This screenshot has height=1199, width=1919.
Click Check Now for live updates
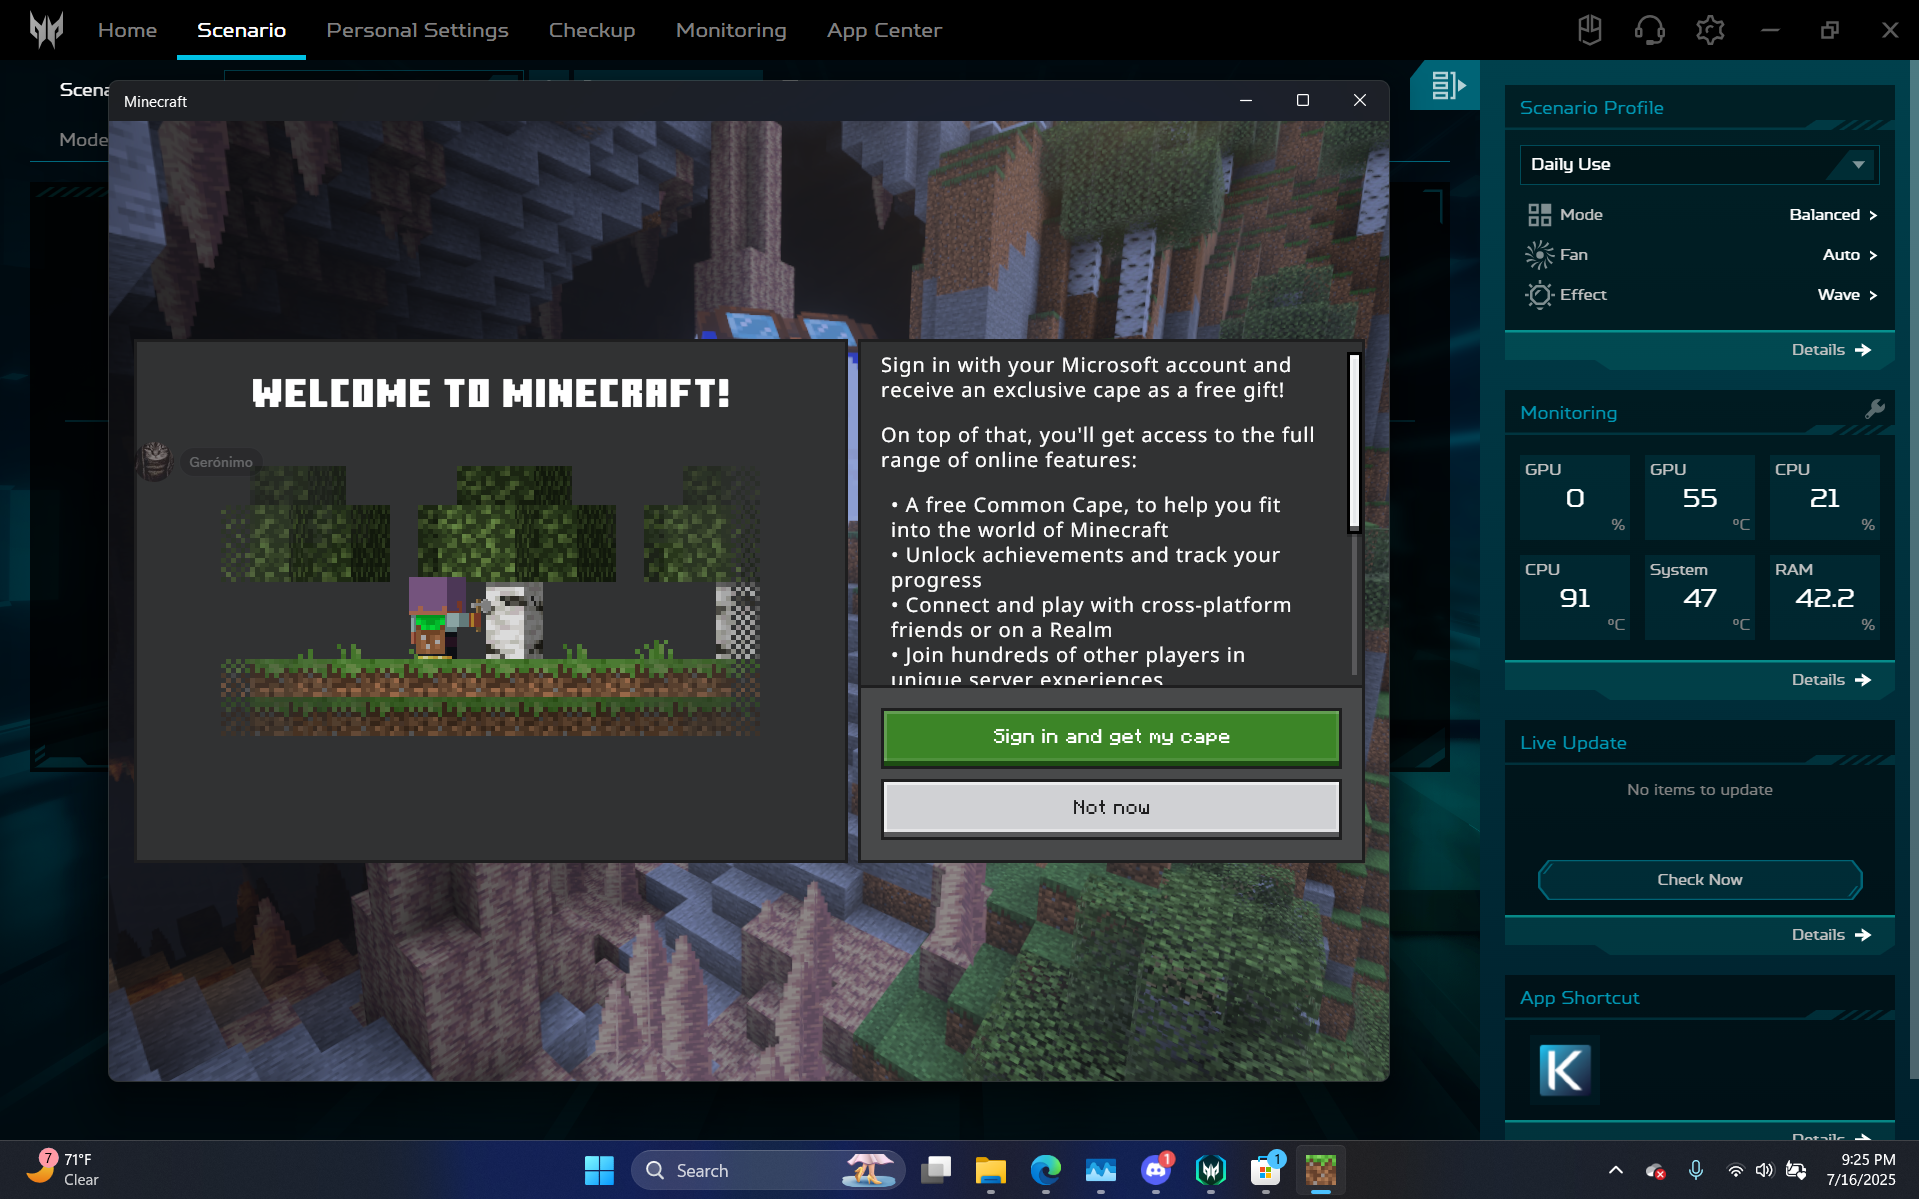pyautogui.click(x=1699, y=880)
